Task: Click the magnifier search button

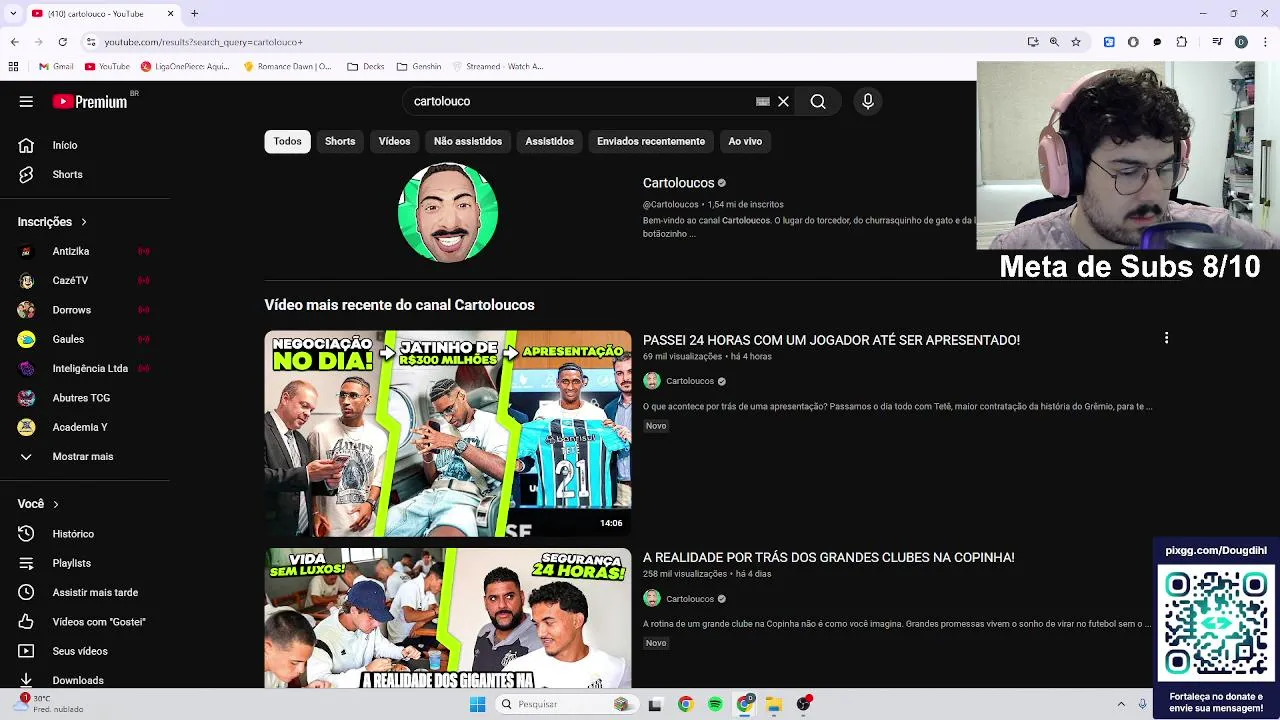Action: tap(818, 101)
